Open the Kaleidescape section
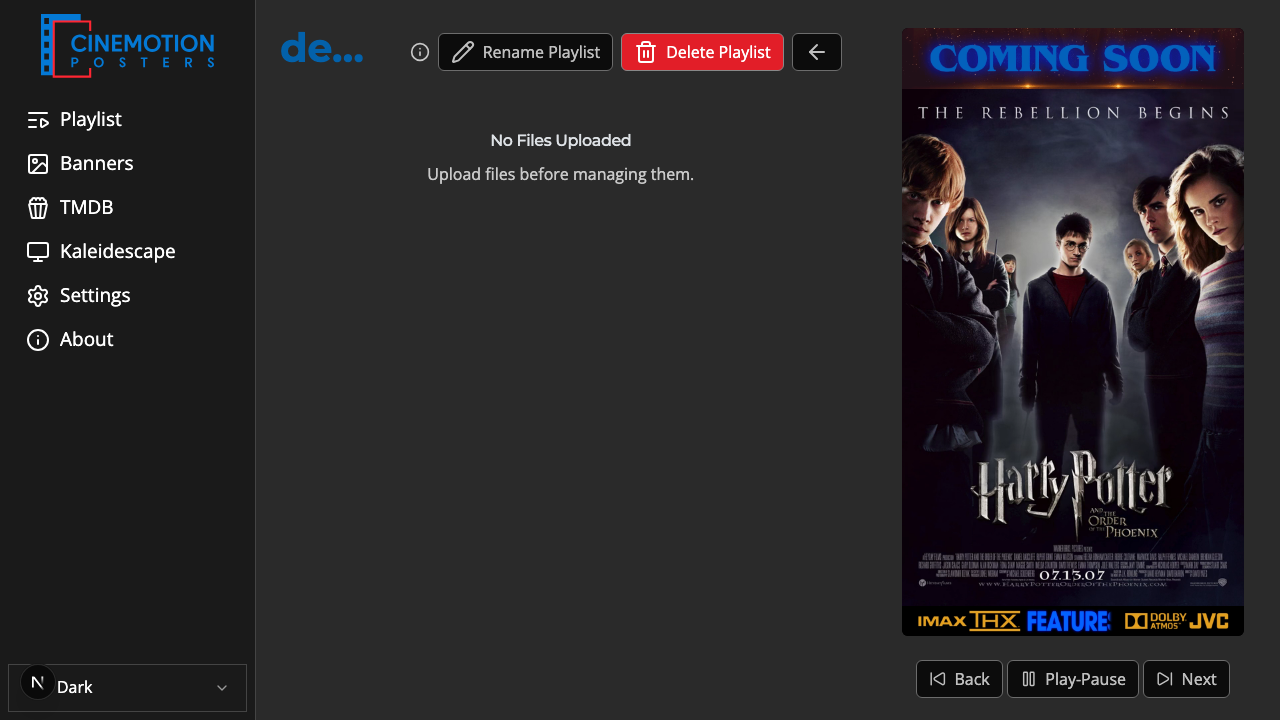This screenshot has height=720, width=1280. (101, 252)
